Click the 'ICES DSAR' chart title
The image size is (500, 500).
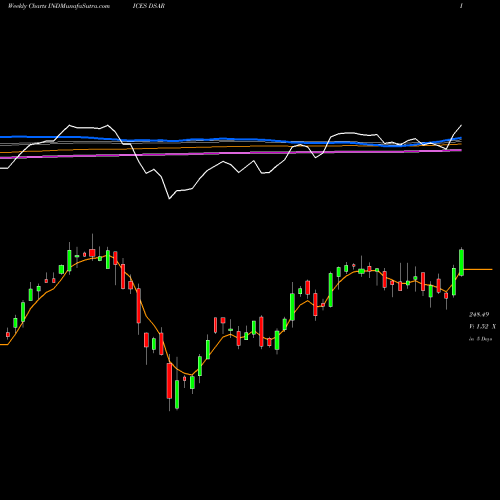coord(149,6)
